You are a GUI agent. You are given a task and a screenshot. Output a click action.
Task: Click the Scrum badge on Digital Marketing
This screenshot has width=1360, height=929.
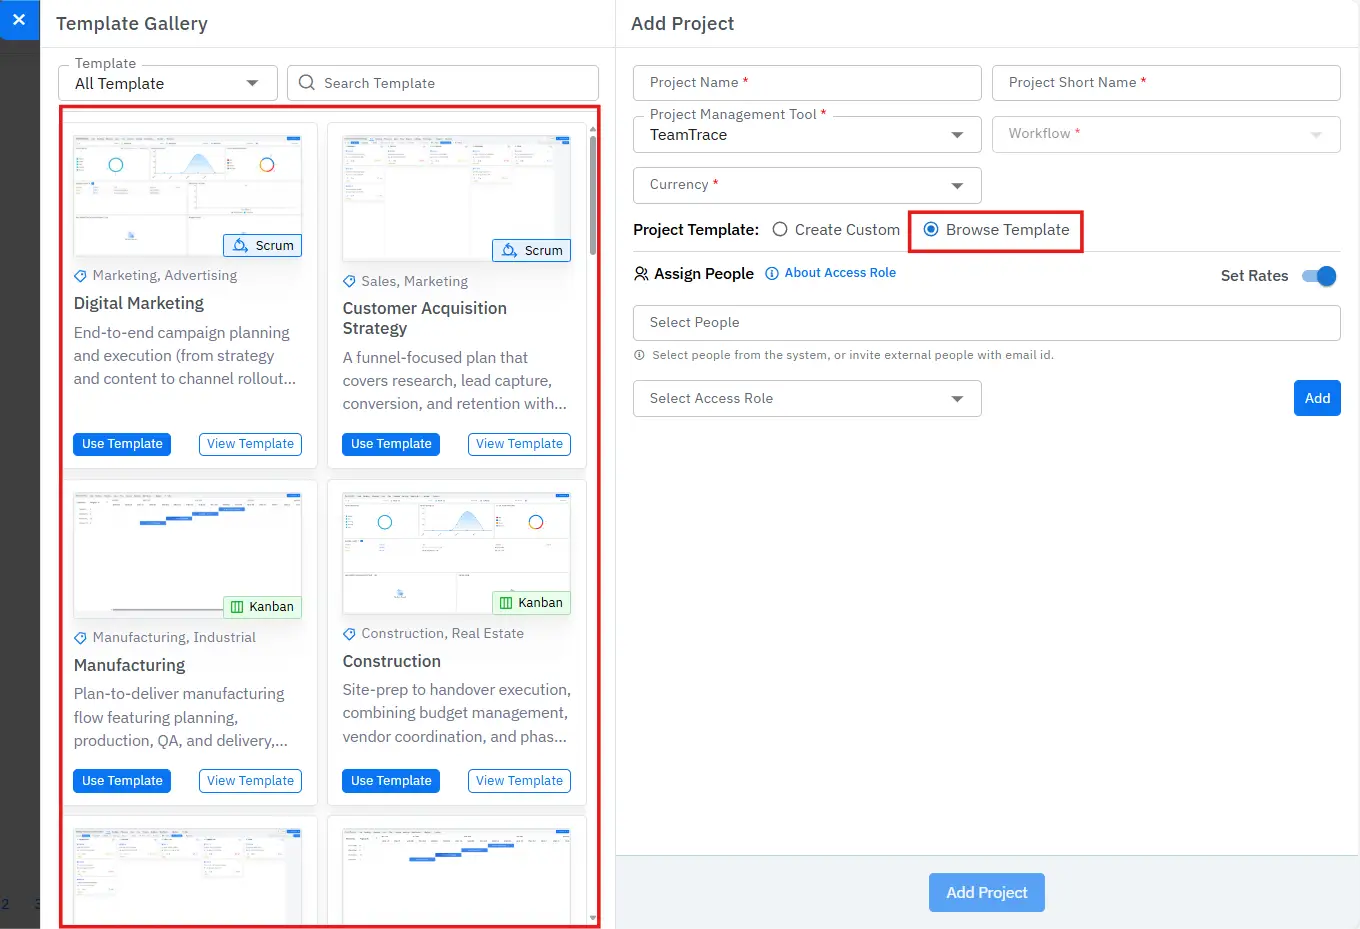(262, 246)
